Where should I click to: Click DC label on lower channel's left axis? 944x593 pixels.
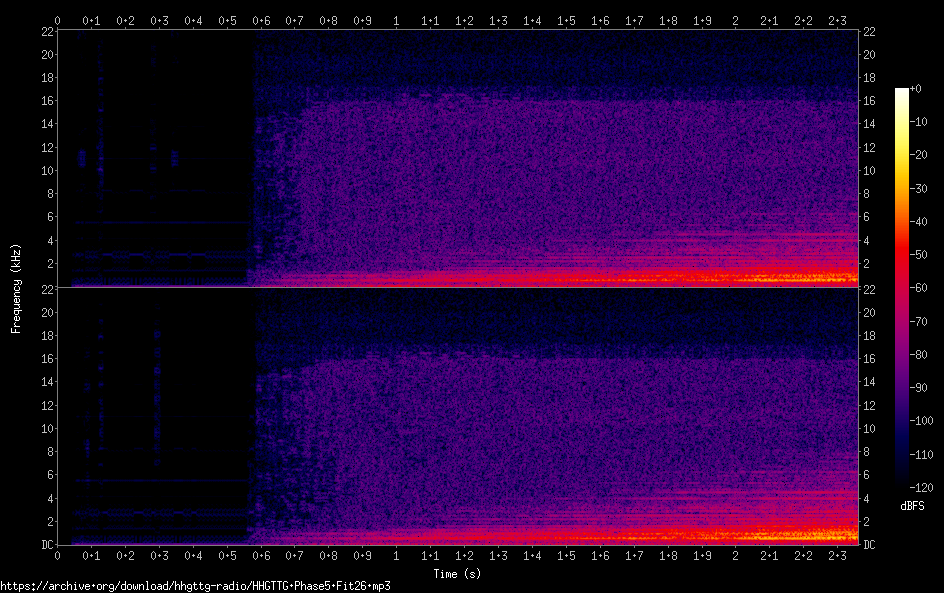coord(45,545)
